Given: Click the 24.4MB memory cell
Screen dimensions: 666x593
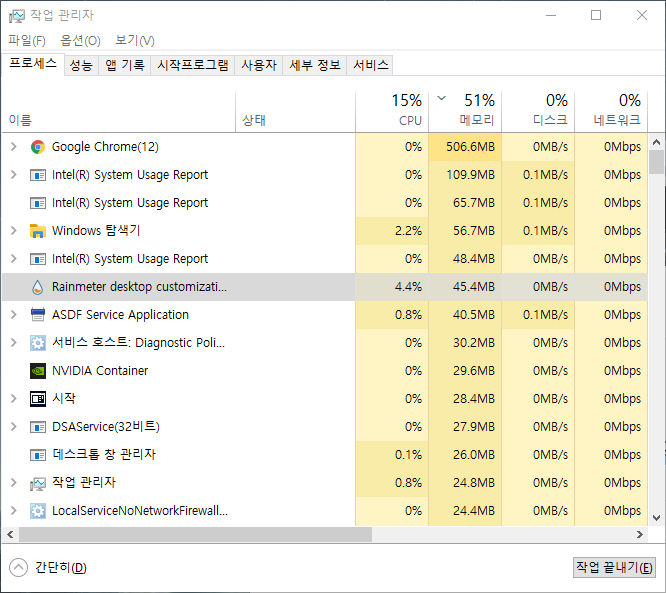Looking at the screenshot, I should click(465, 511).
